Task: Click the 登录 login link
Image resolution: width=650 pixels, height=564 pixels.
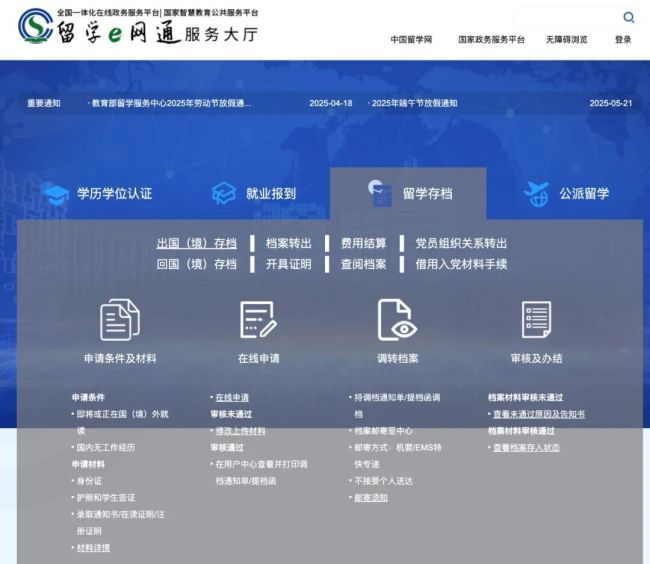Action: (x=623, y=40)
